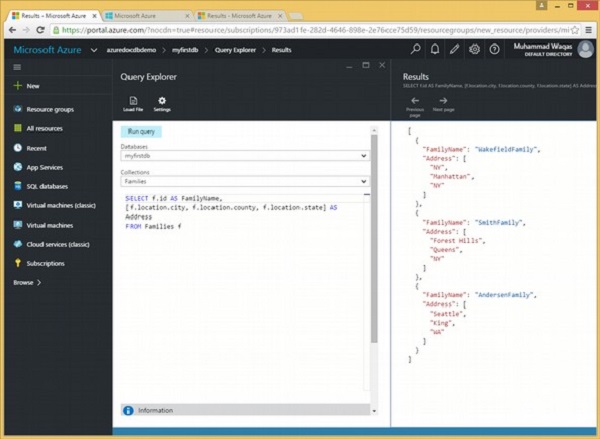Expand the Browse menu chevron
600x439 pixels.
(39, 282)
